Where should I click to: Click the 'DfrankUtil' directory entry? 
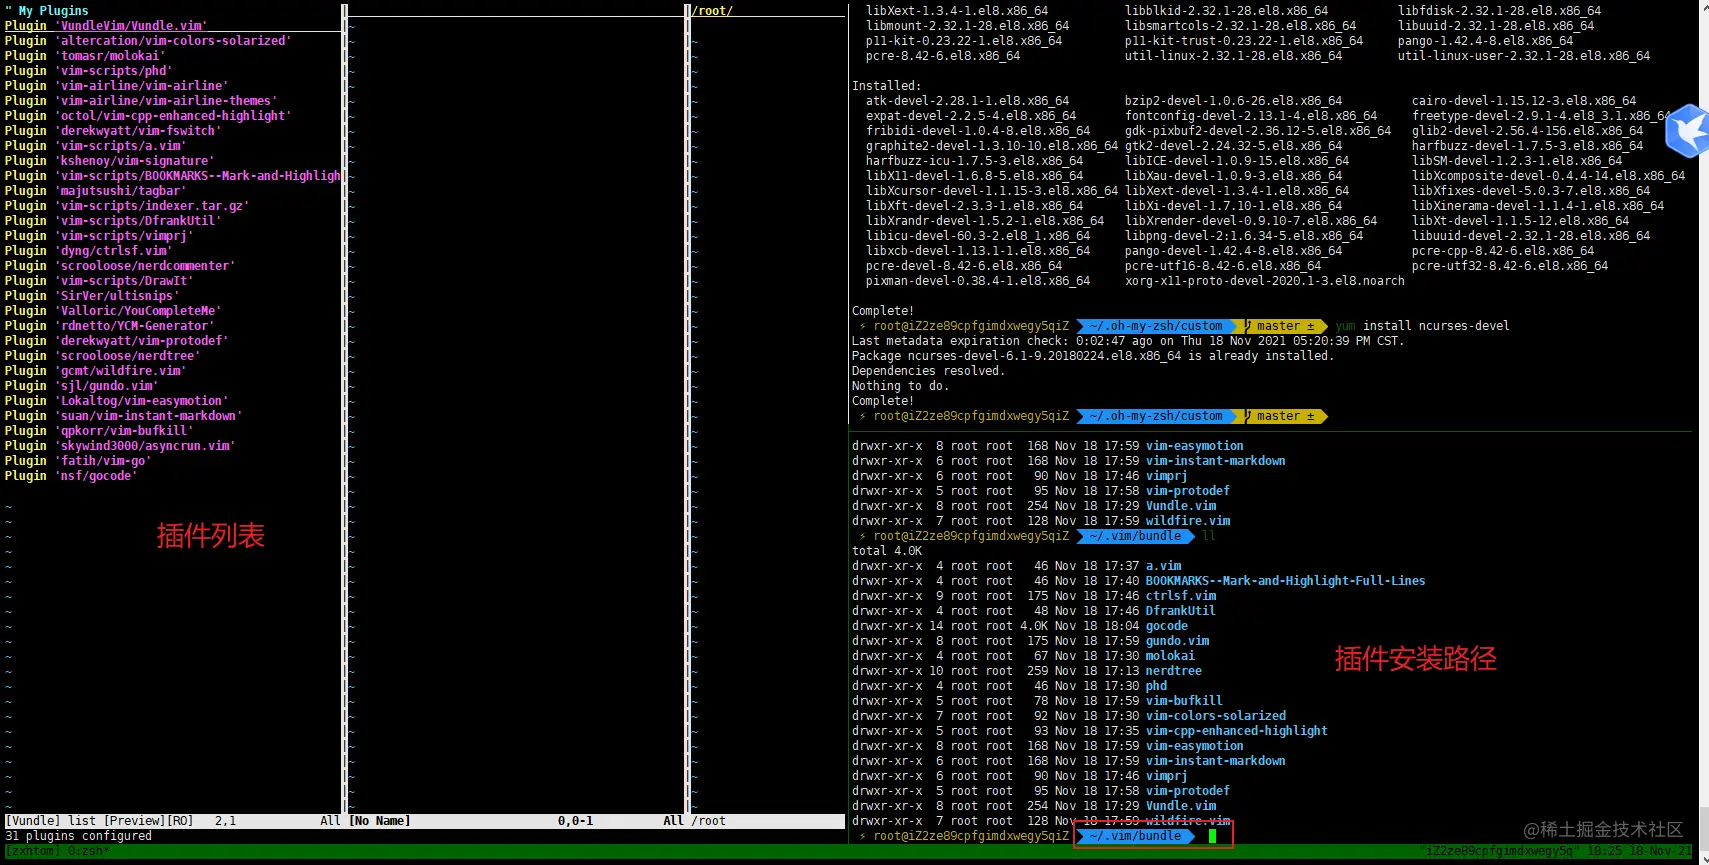click(x=1181, y=611)
